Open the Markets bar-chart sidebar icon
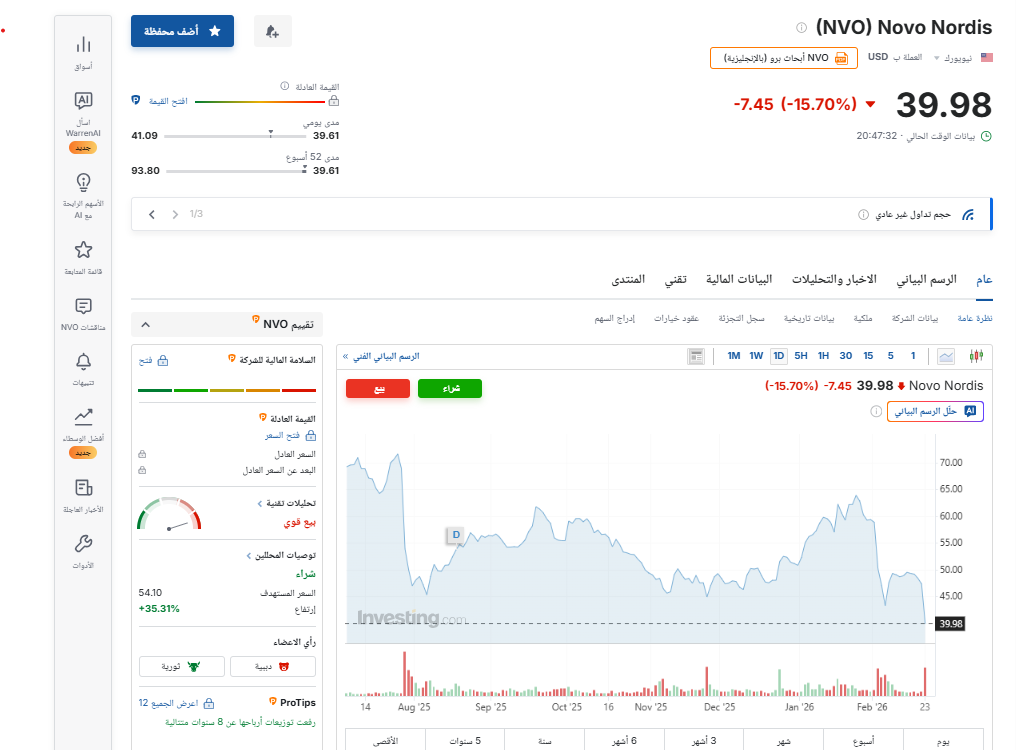 click(x=84, y=44)
